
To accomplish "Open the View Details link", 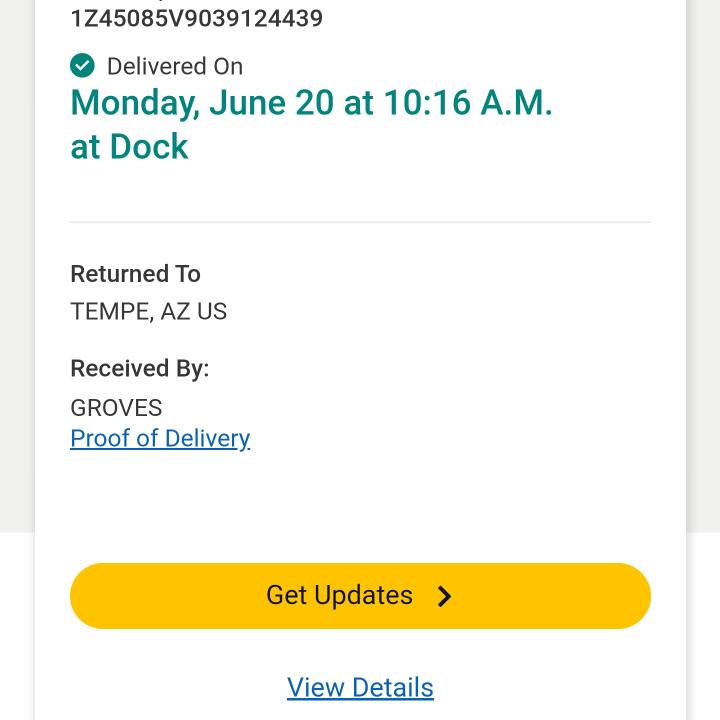I will tap(360, 687).
